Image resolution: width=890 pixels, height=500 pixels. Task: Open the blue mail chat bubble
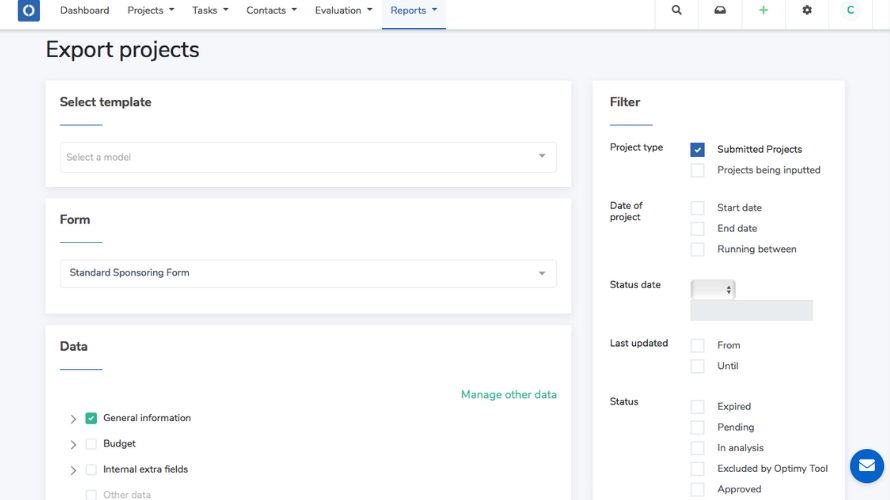click(x=867, y=466)
